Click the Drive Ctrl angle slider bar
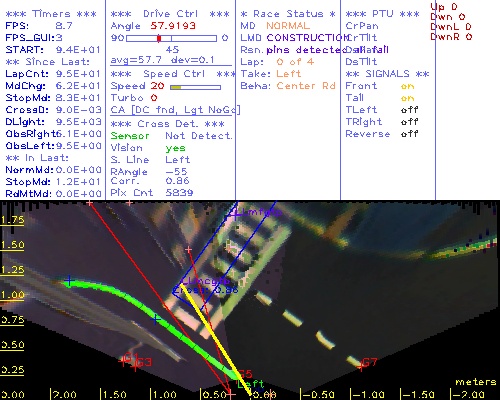This screenshot has height=400, width=500. [x=171, y=38]
